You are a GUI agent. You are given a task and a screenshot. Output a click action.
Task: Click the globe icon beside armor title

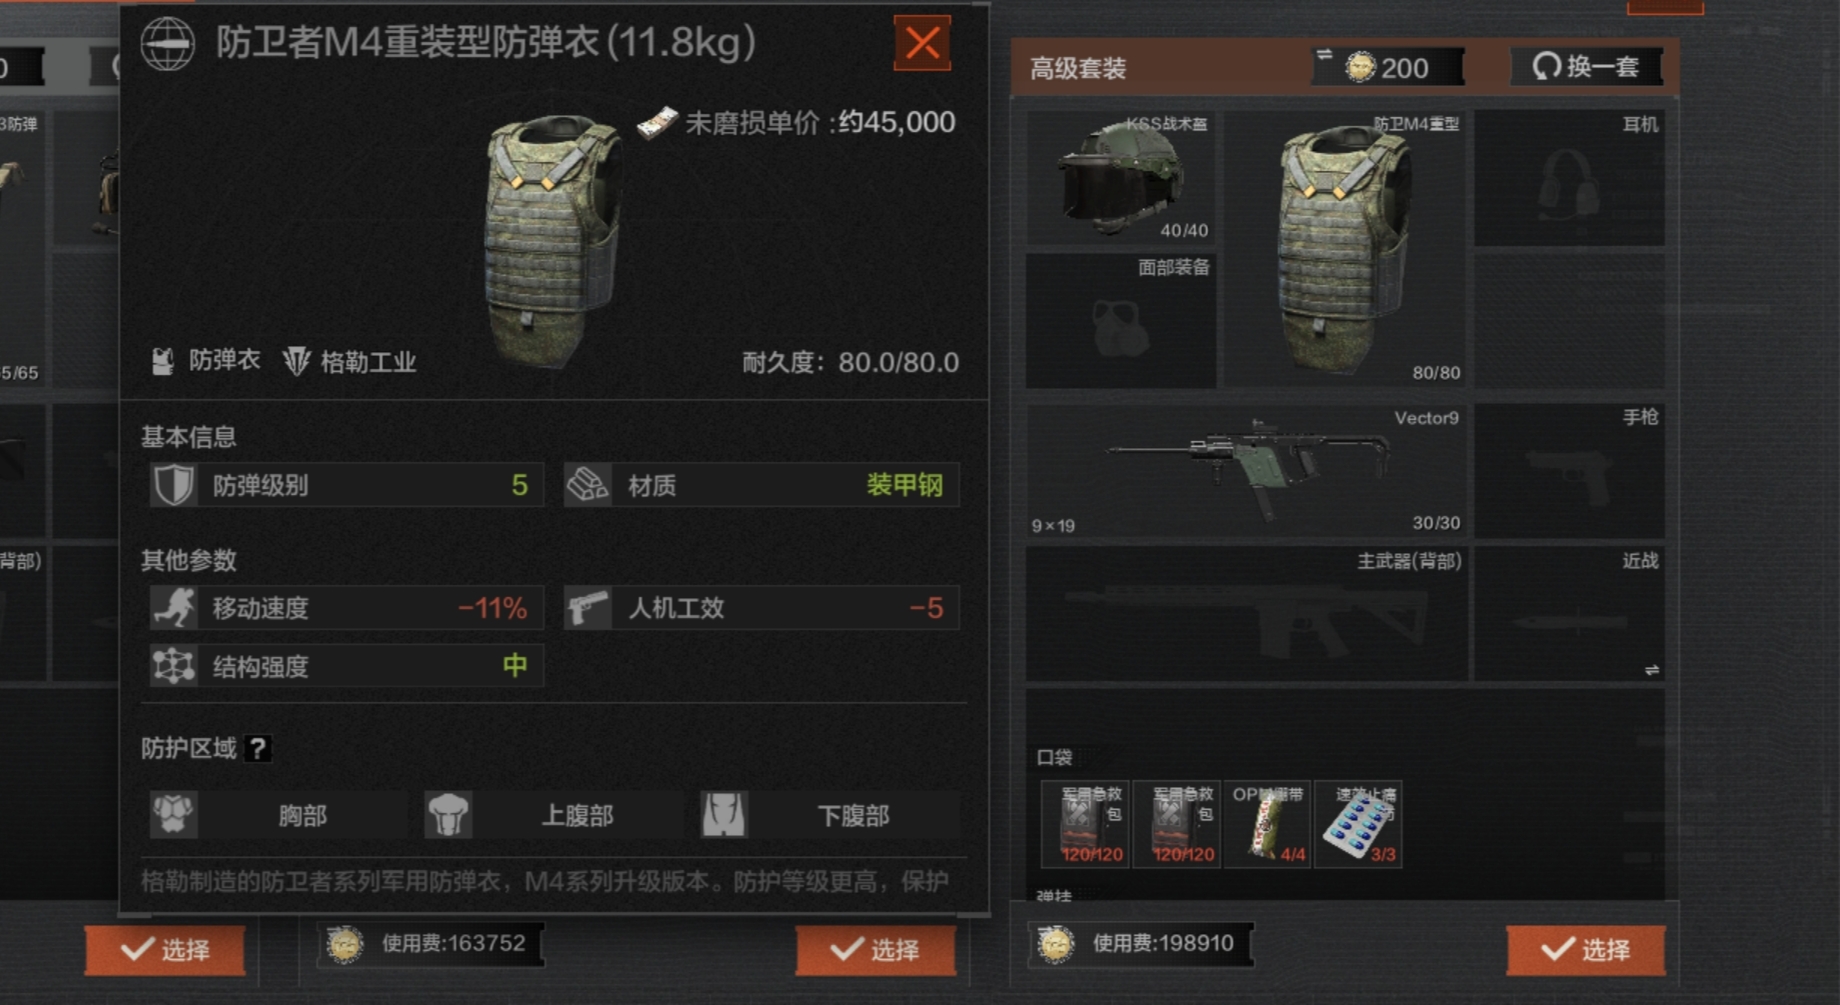click(x=167, y=44)
